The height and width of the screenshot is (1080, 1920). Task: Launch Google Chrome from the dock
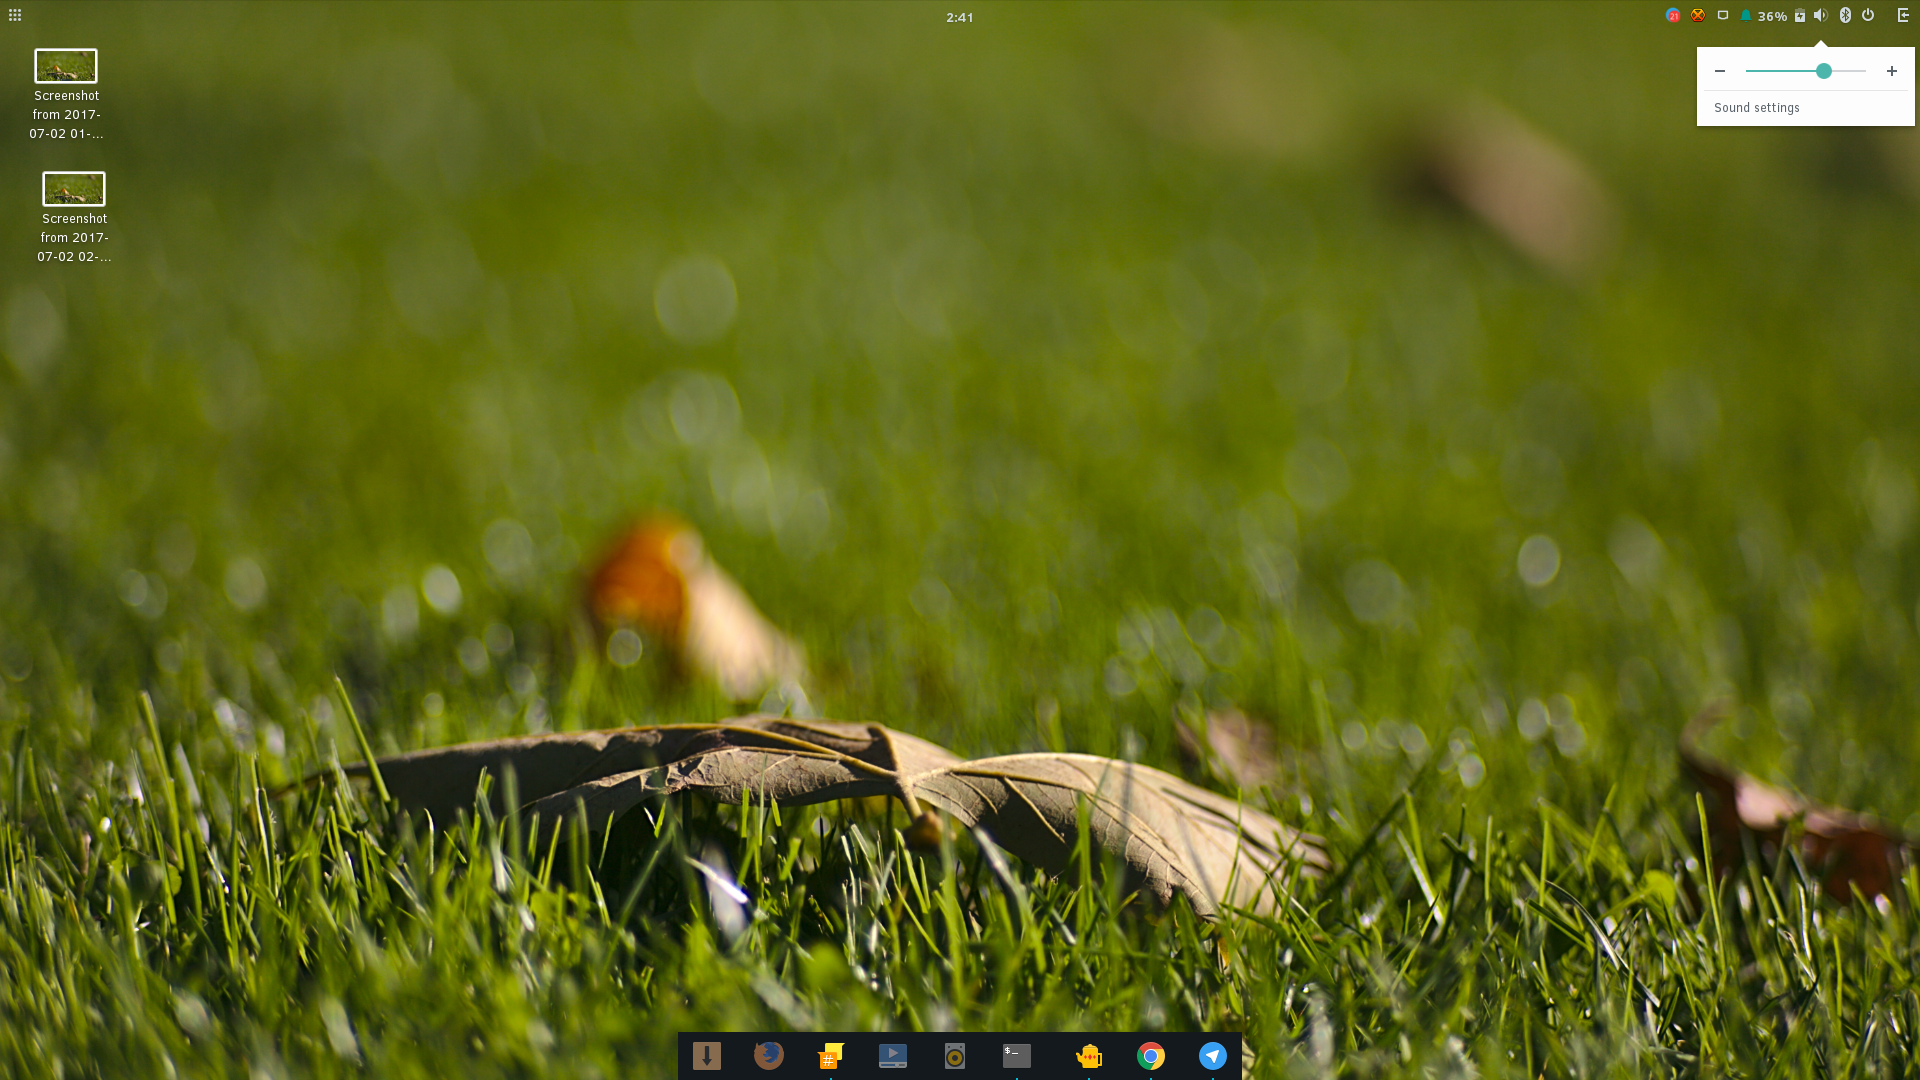[x=1151, y=1056]
